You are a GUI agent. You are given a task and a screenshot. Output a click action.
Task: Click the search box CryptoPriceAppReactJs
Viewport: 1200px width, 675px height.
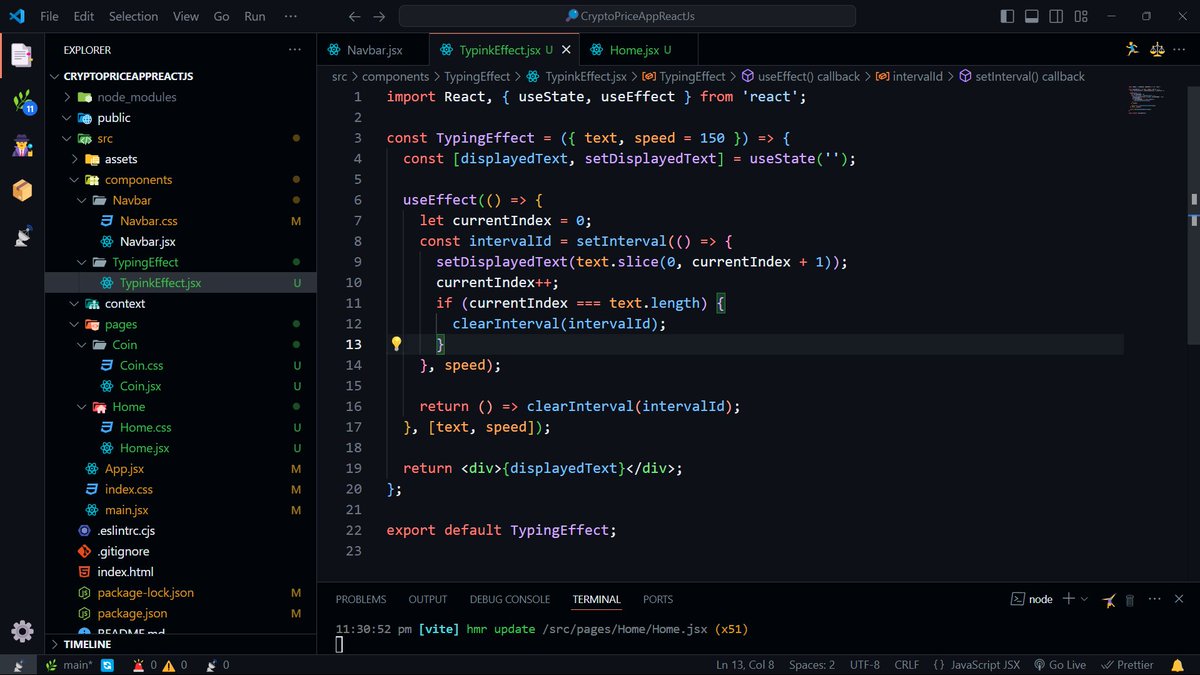coord(627,16)
